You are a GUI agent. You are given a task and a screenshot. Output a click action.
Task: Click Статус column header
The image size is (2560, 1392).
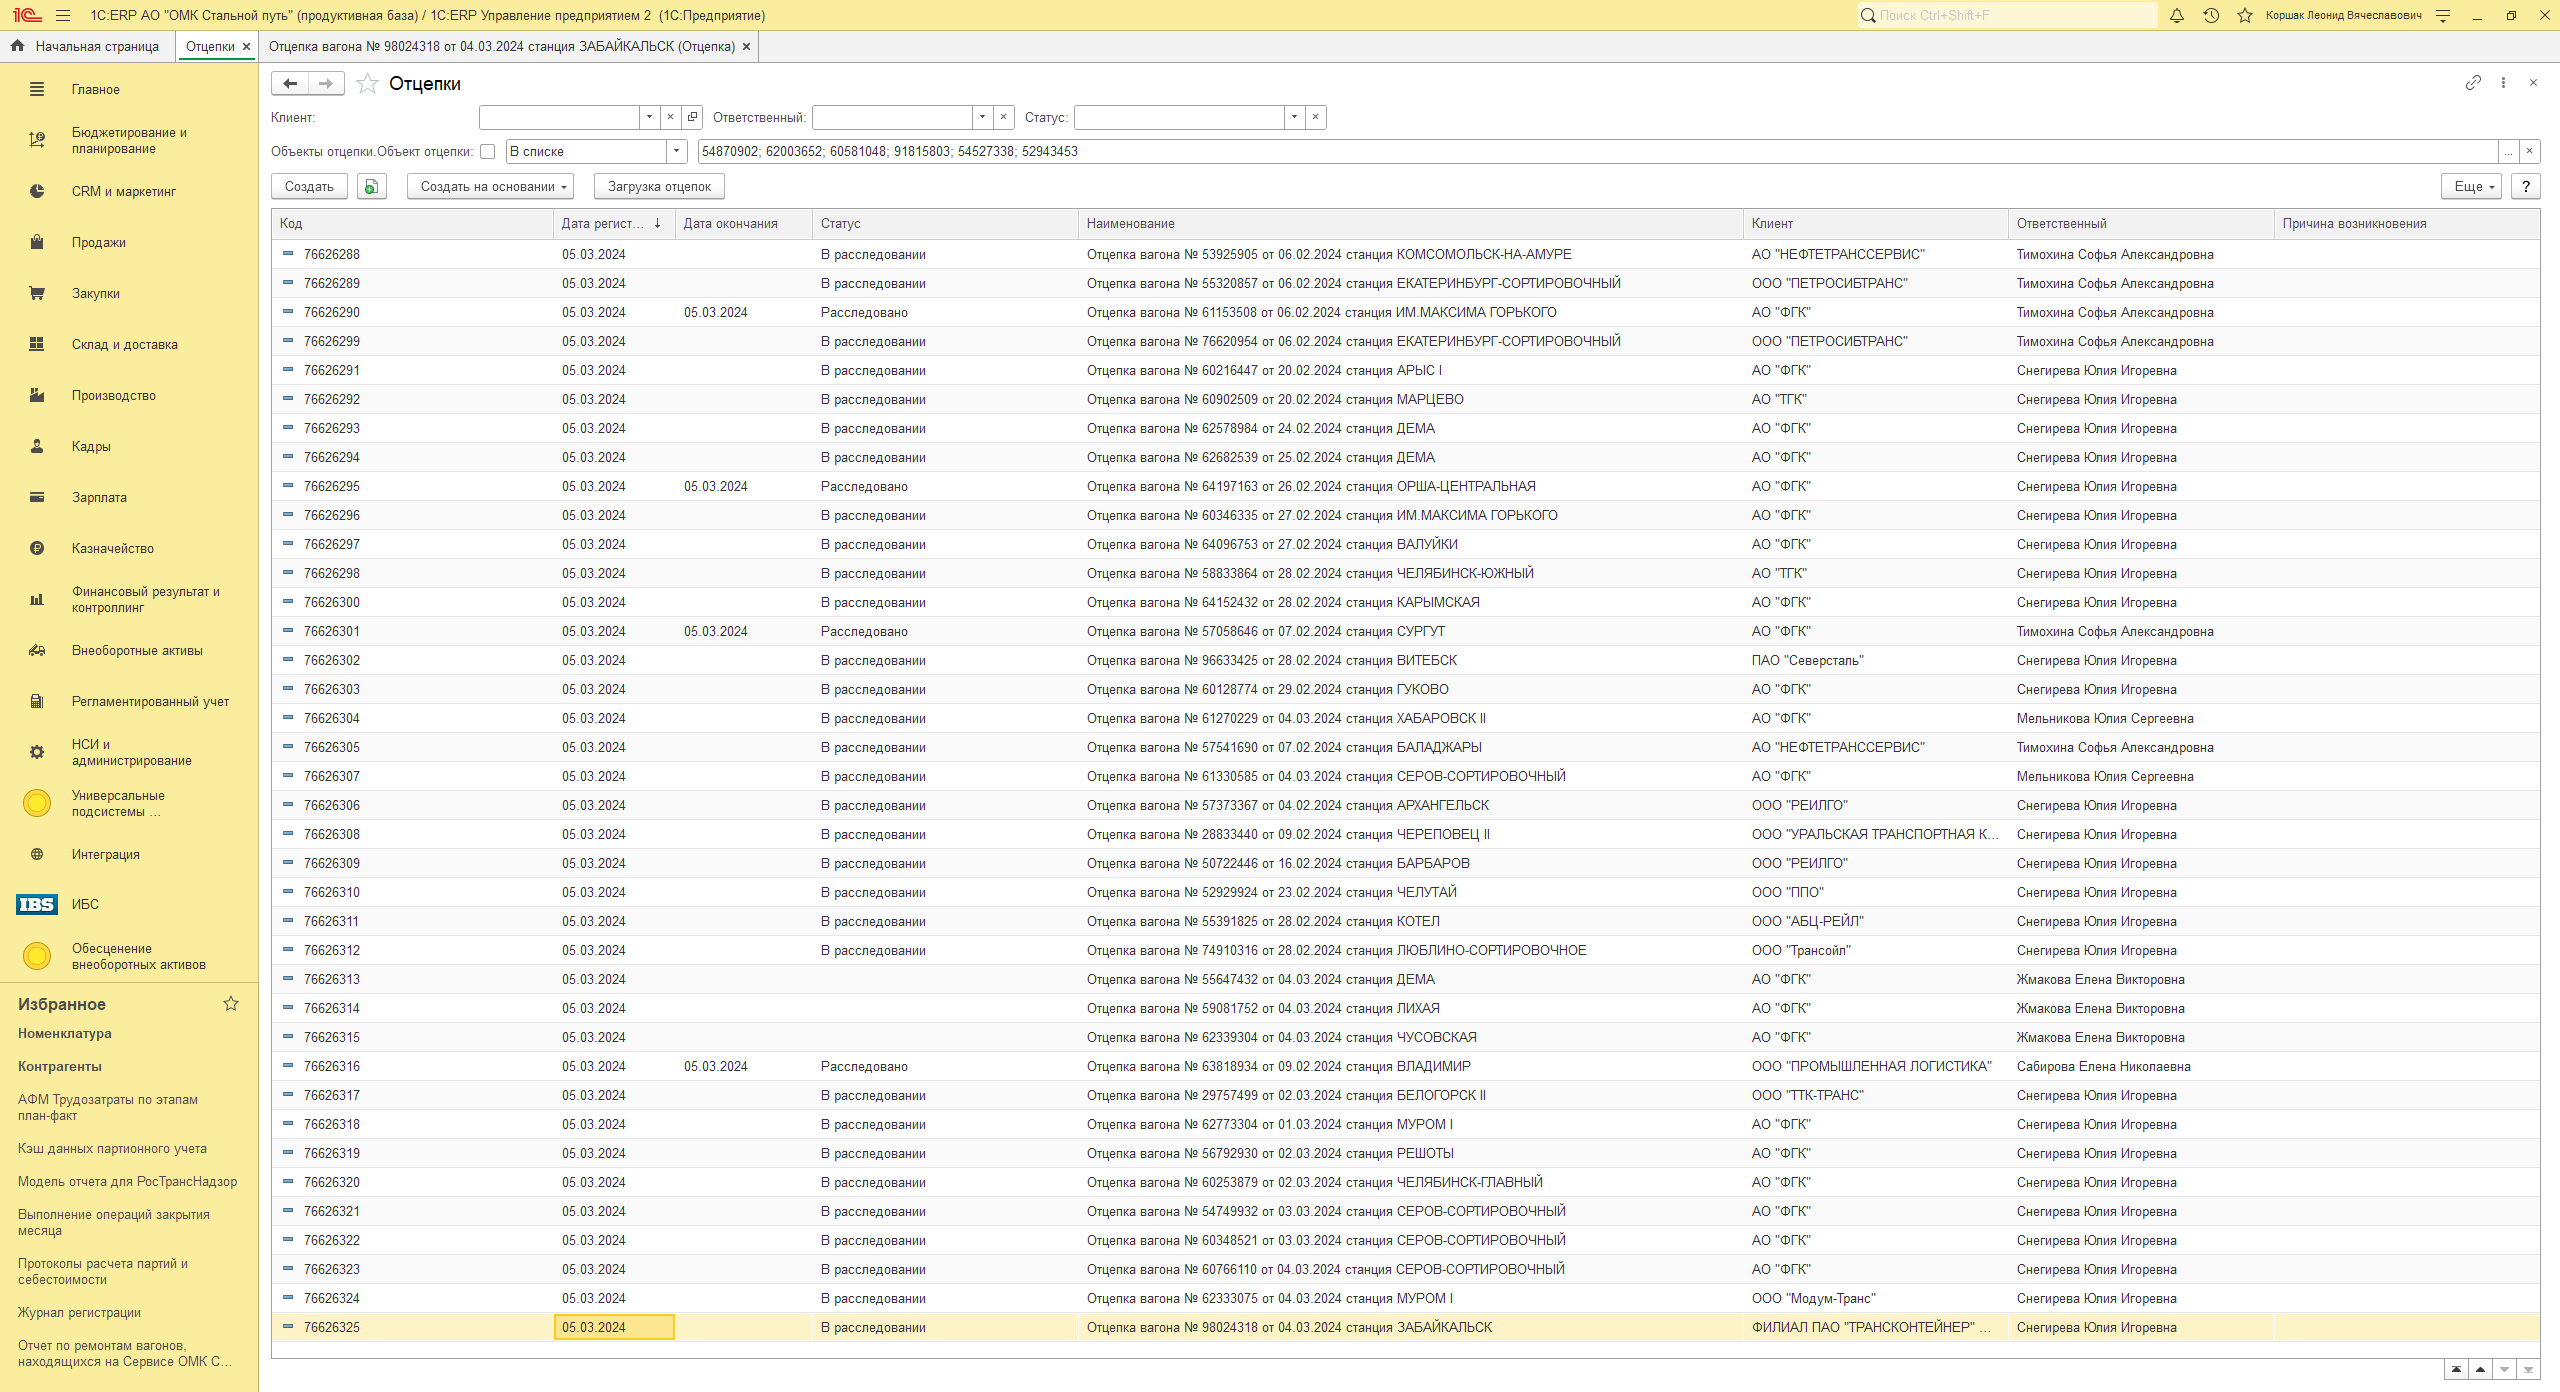[x=945, y=223]
